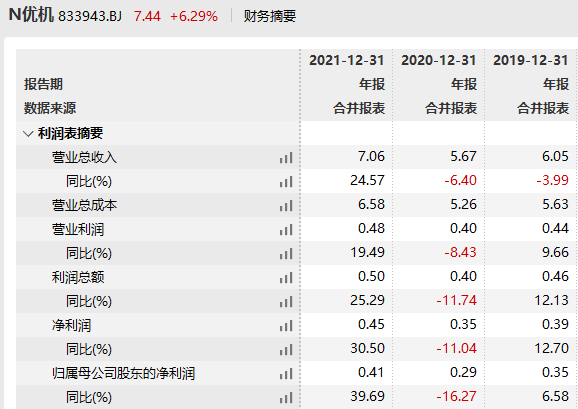Collapse the 利润表摘要 section chevron
The height and width of the screenshot is (409, 578).
(x=28, y=133)
